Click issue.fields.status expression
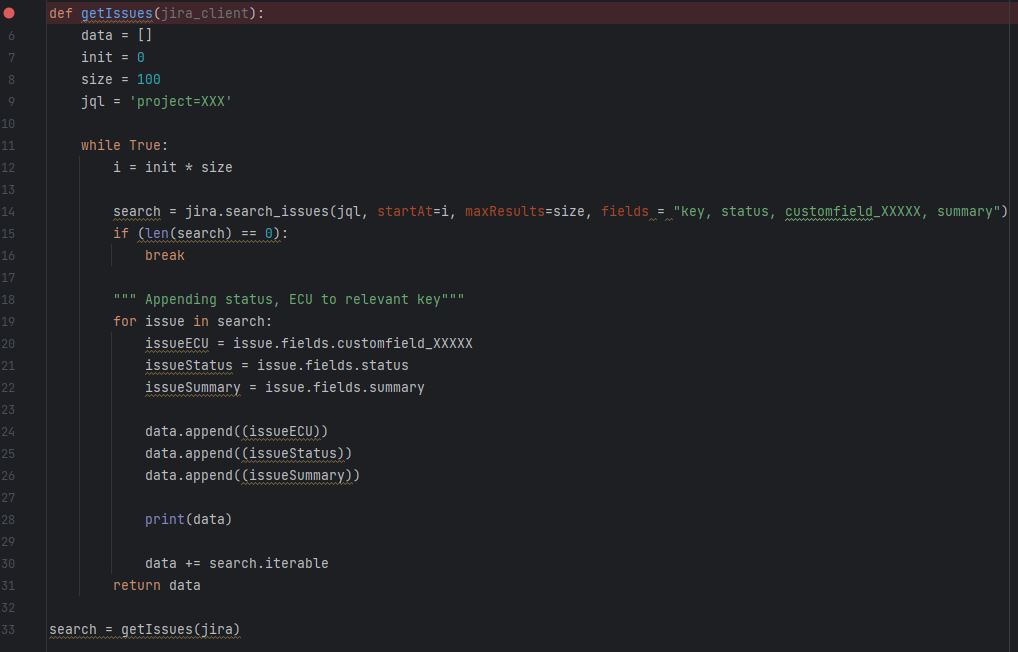Screen dimensions: 1018x652 click(333, 366)
